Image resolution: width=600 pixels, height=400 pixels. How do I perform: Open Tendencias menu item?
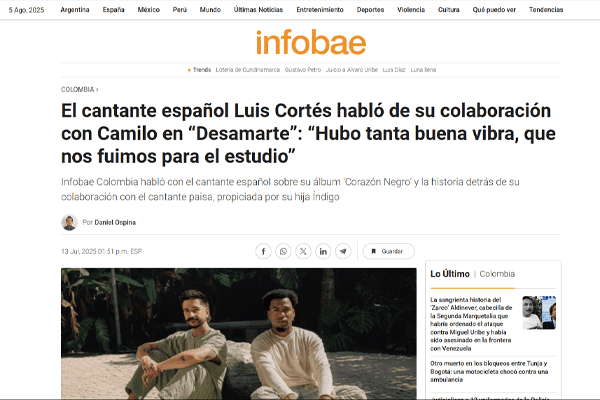tap(546, 10)
